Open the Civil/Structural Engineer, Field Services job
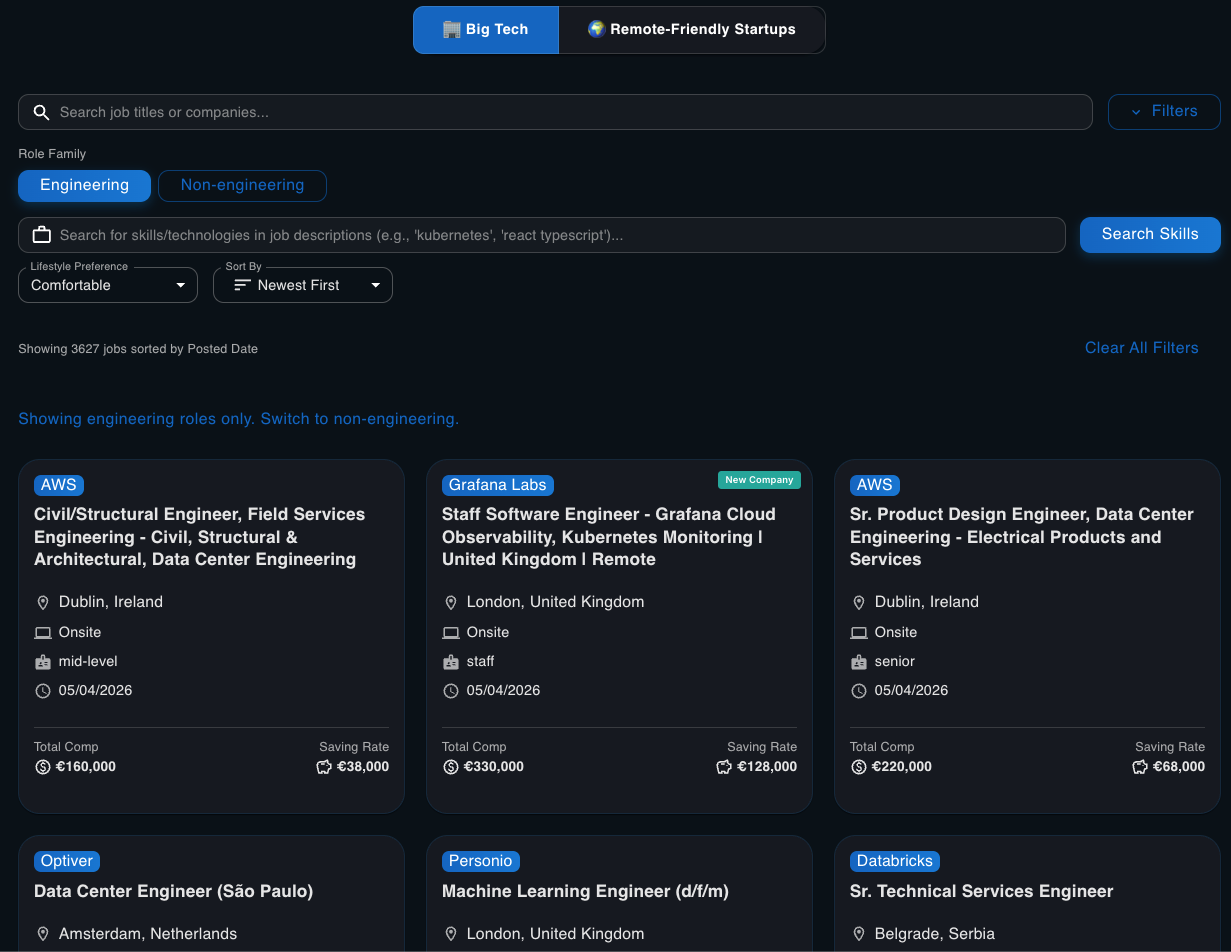 pyautogui.click(x=200, y=537)
